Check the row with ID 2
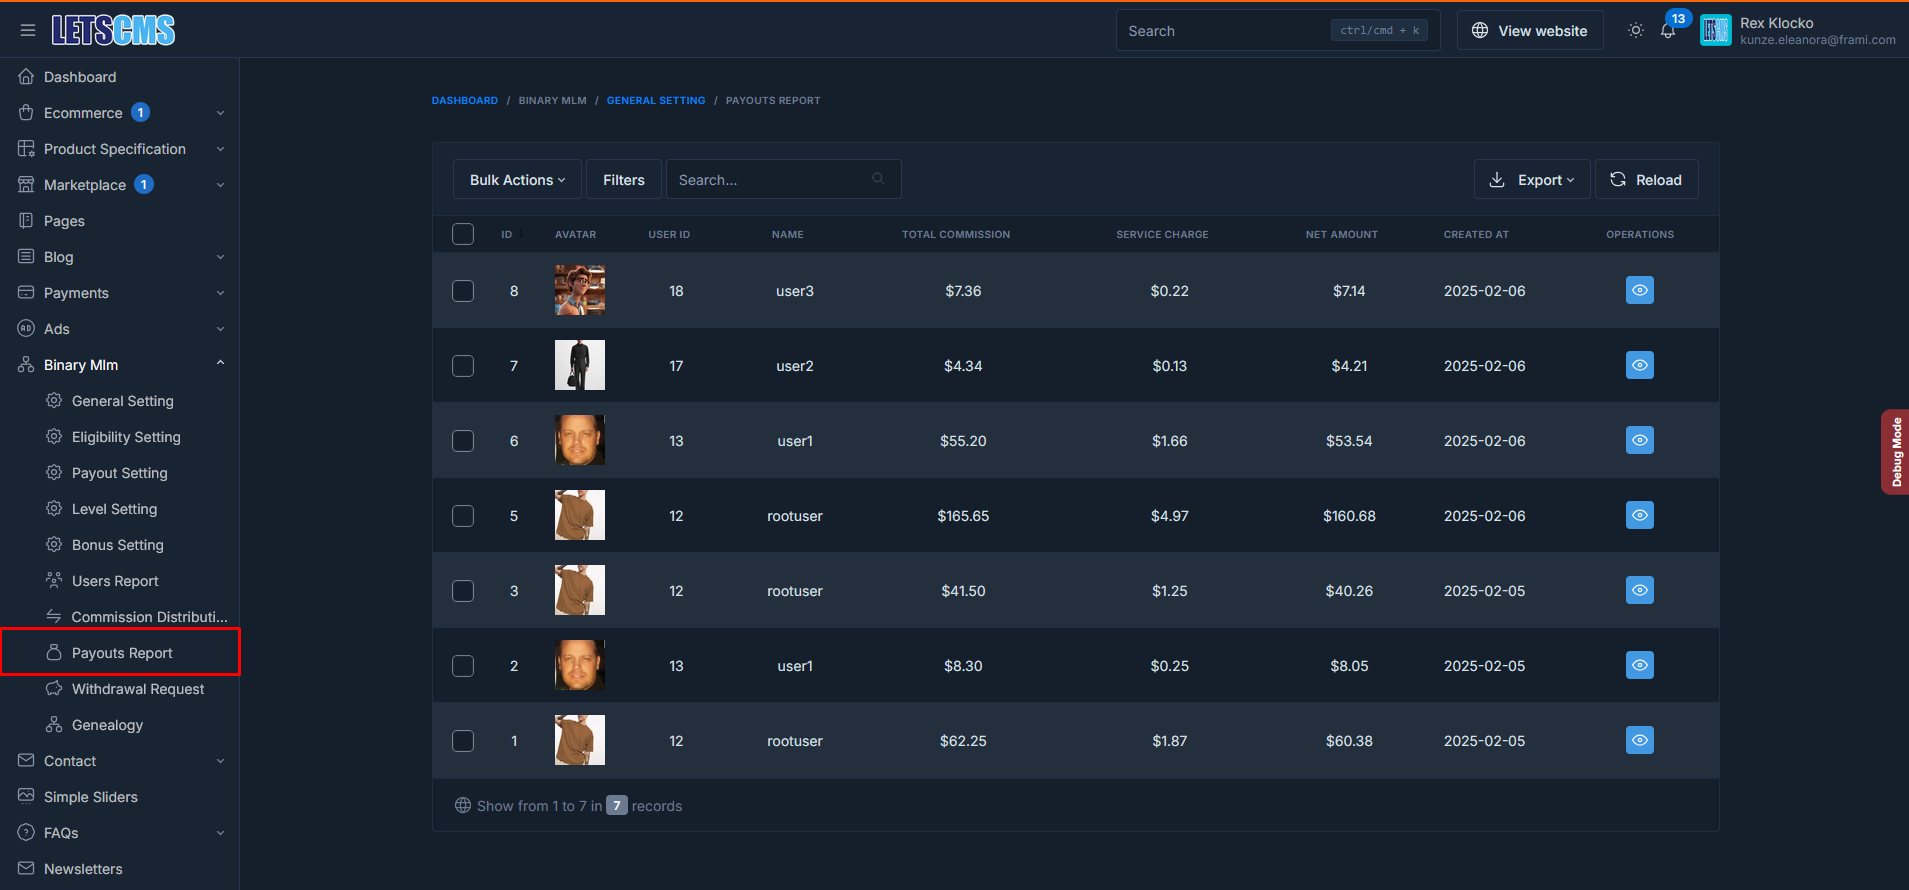 [x=463, y=666]
